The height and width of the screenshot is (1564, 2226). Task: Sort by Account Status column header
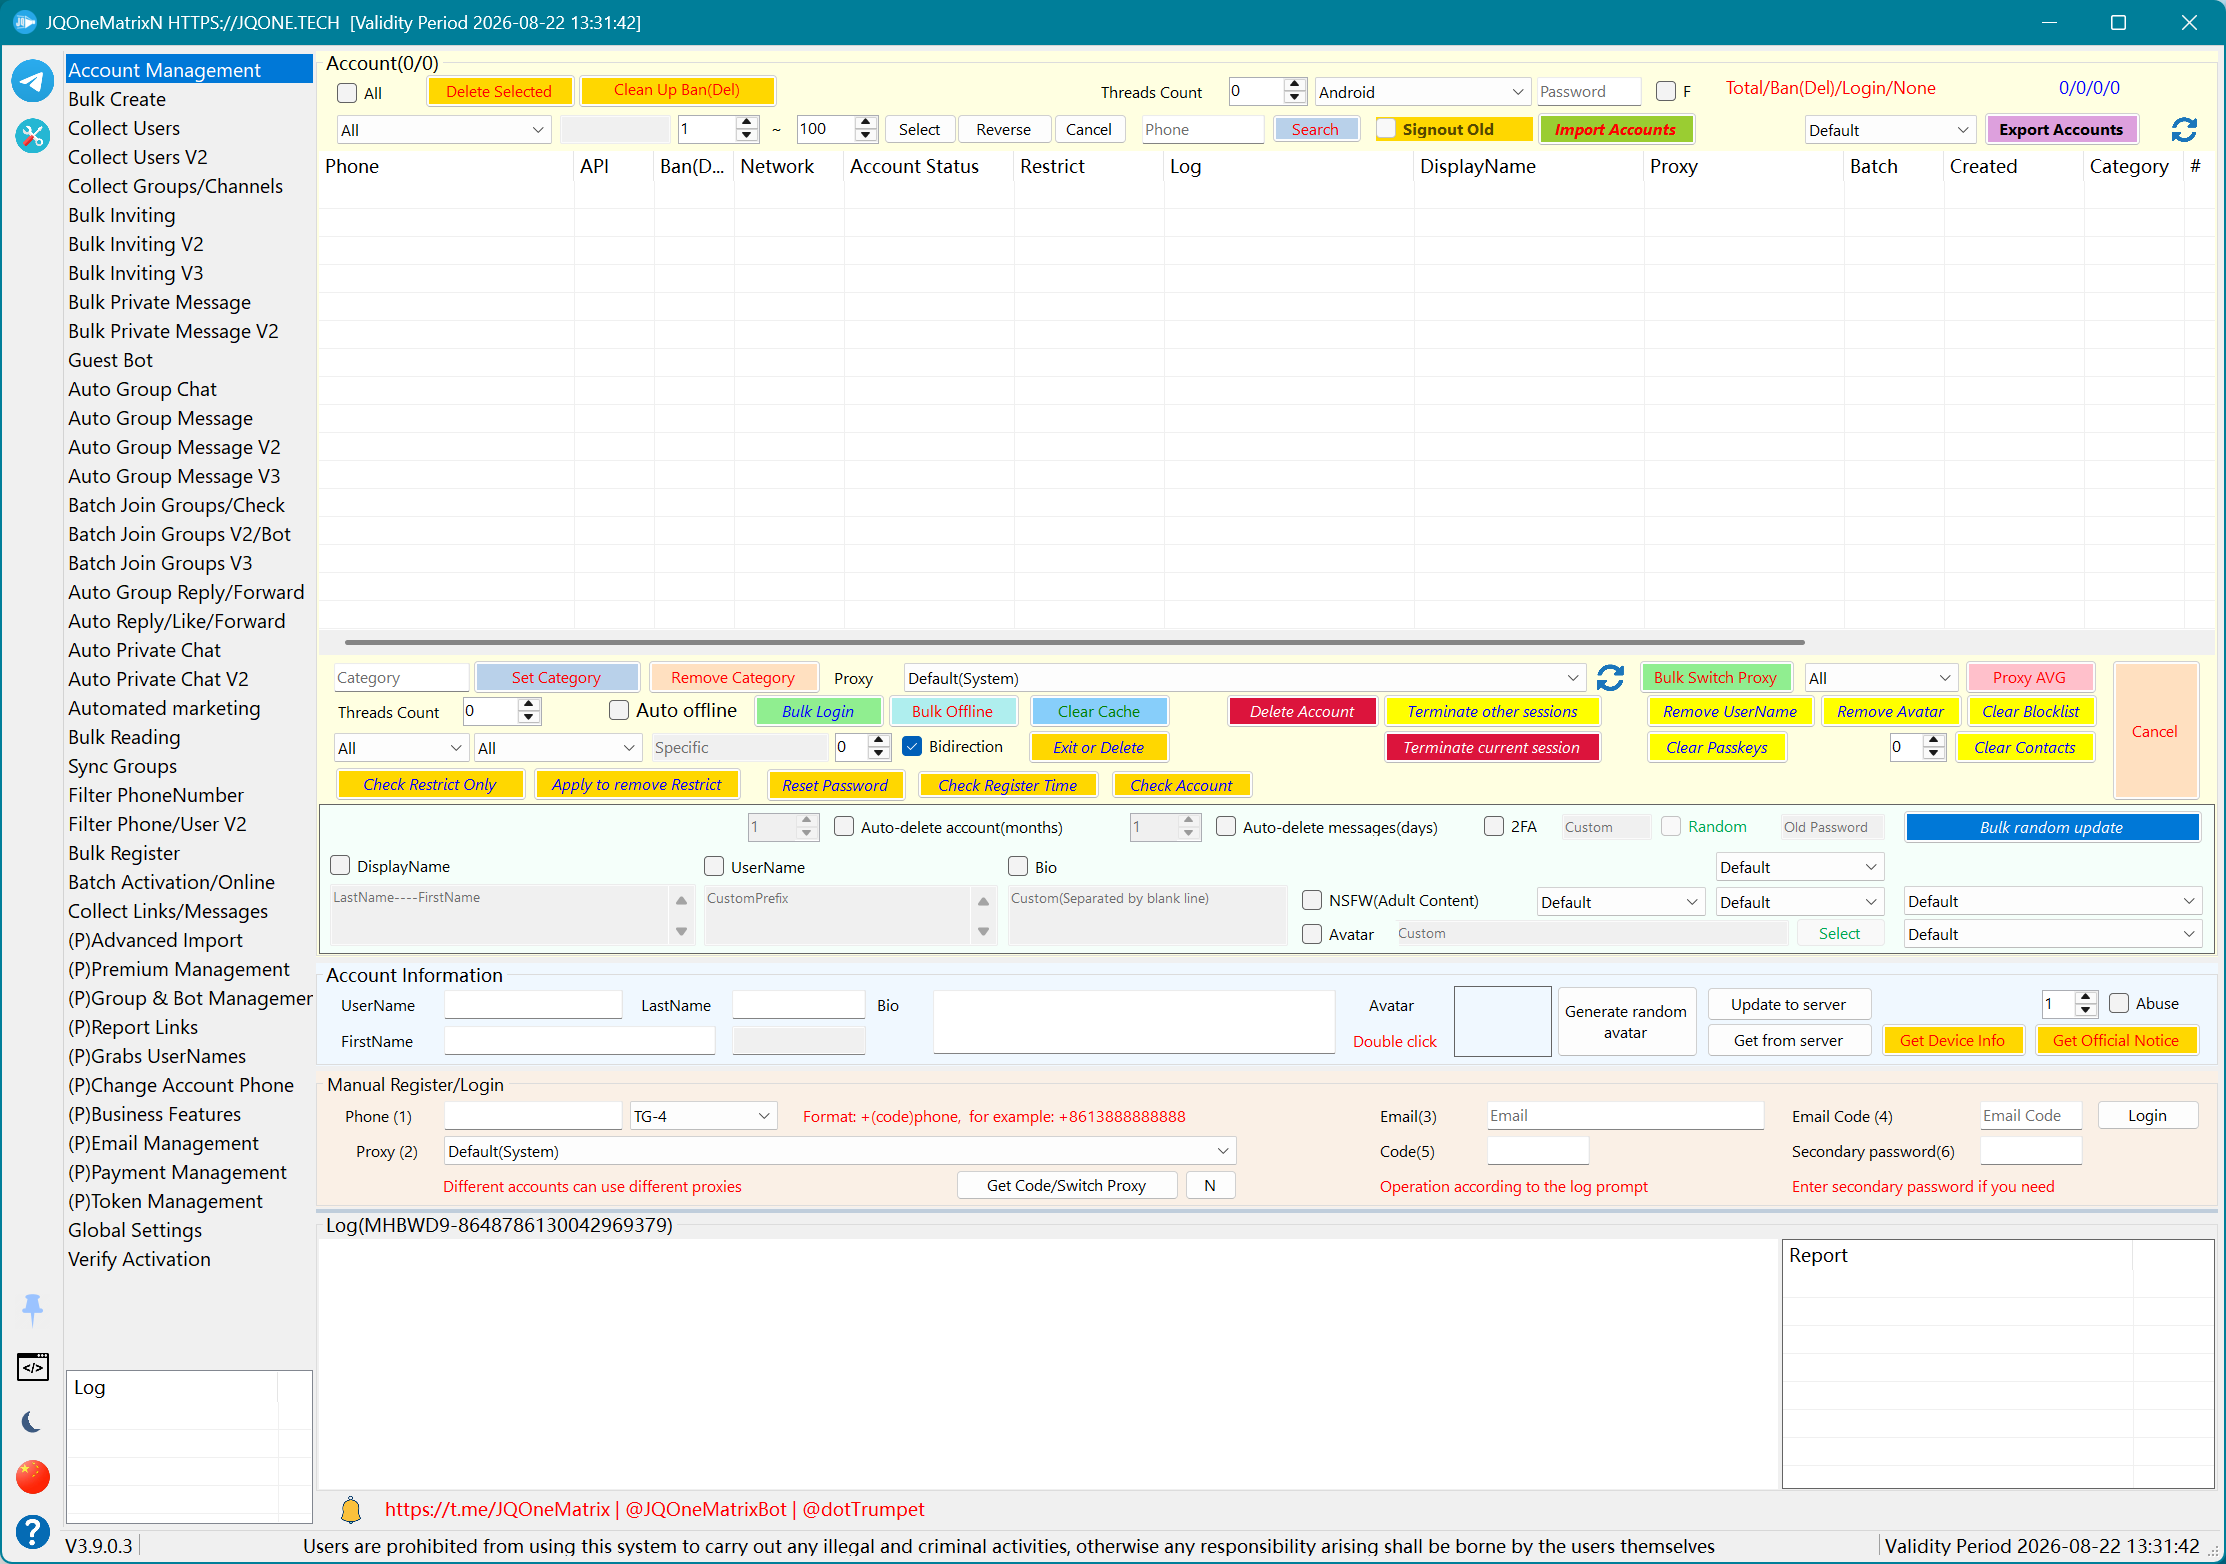pos(914,166)
